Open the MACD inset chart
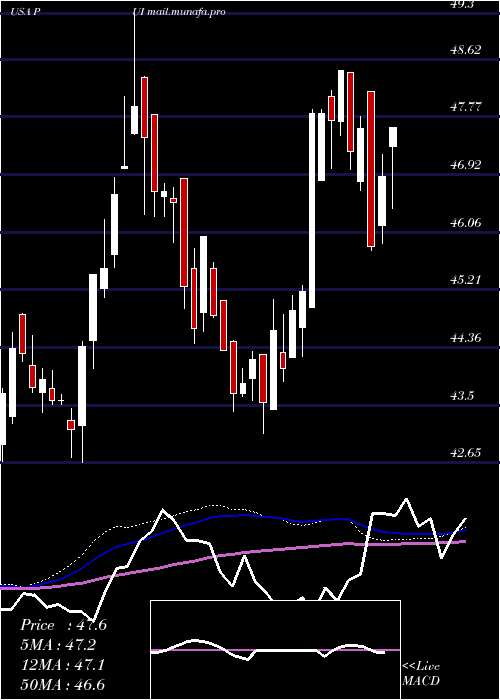Viewport: 500px width, 700px height. [x=275, y=650]
